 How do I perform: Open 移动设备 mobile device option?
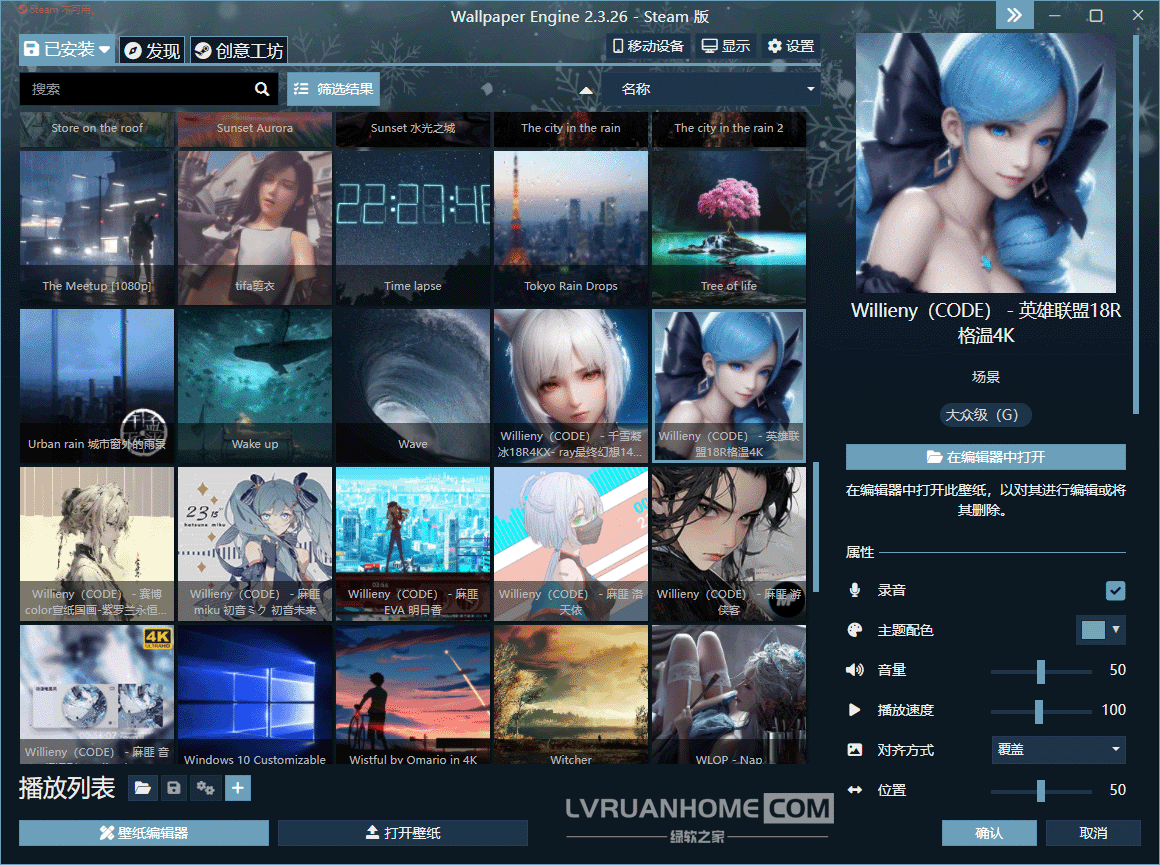[x=648, y=46]
